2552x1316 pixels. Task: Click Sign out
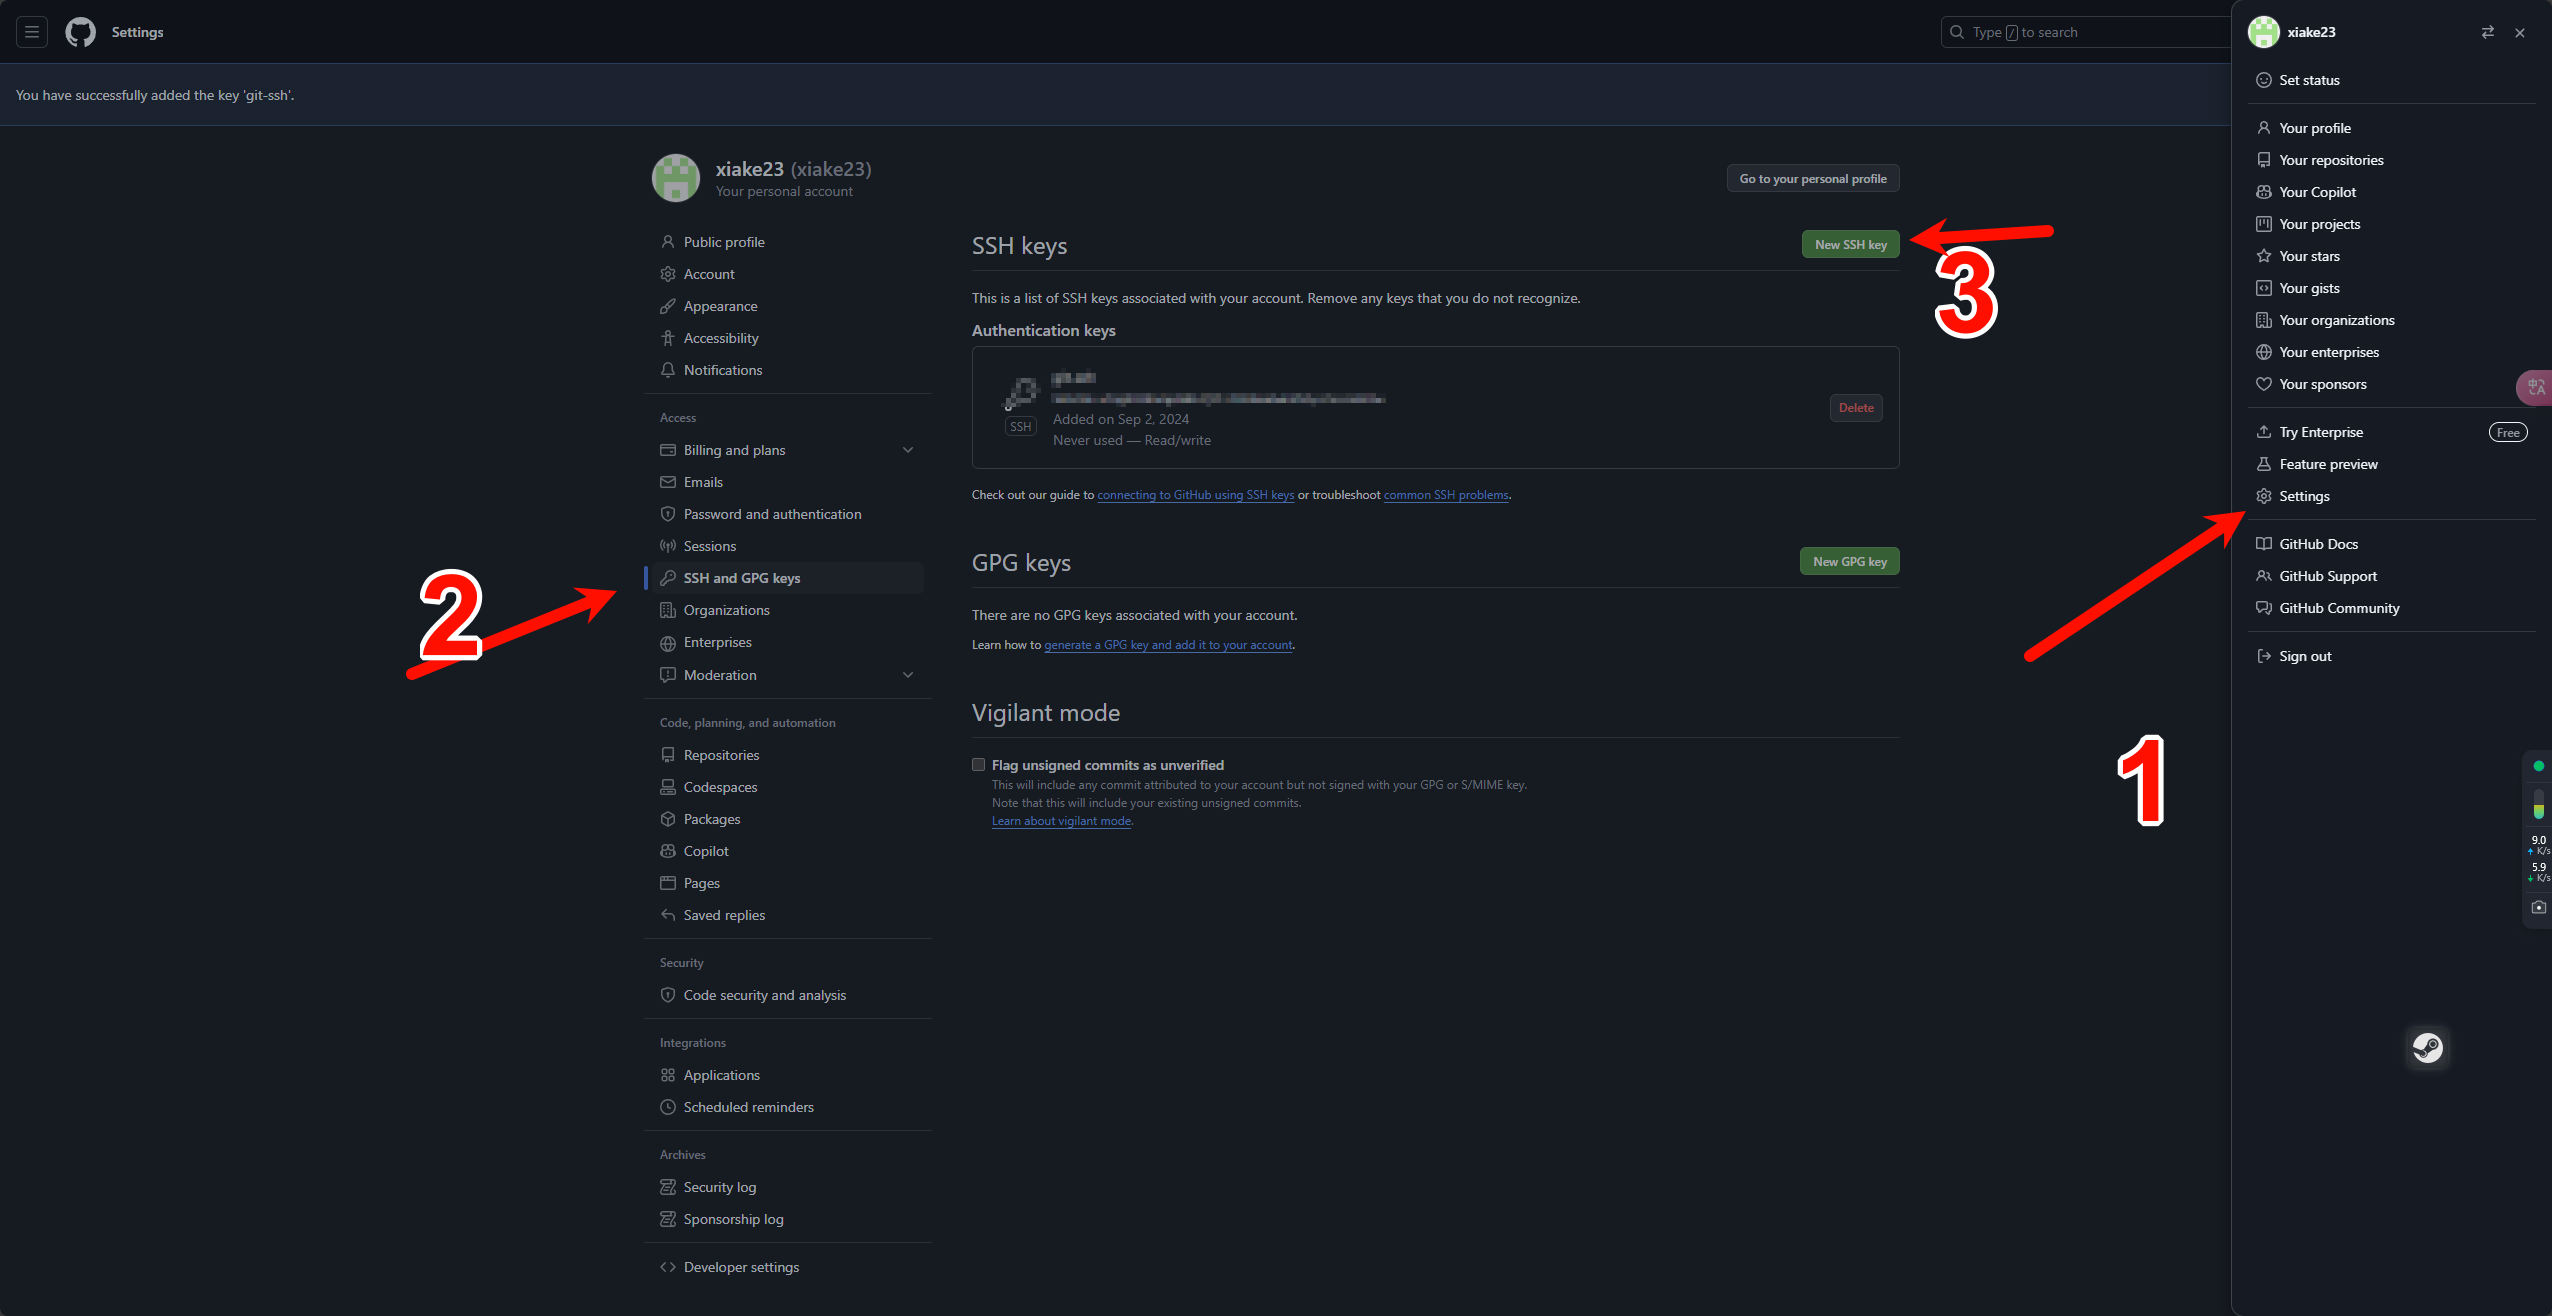(2391, 656)
